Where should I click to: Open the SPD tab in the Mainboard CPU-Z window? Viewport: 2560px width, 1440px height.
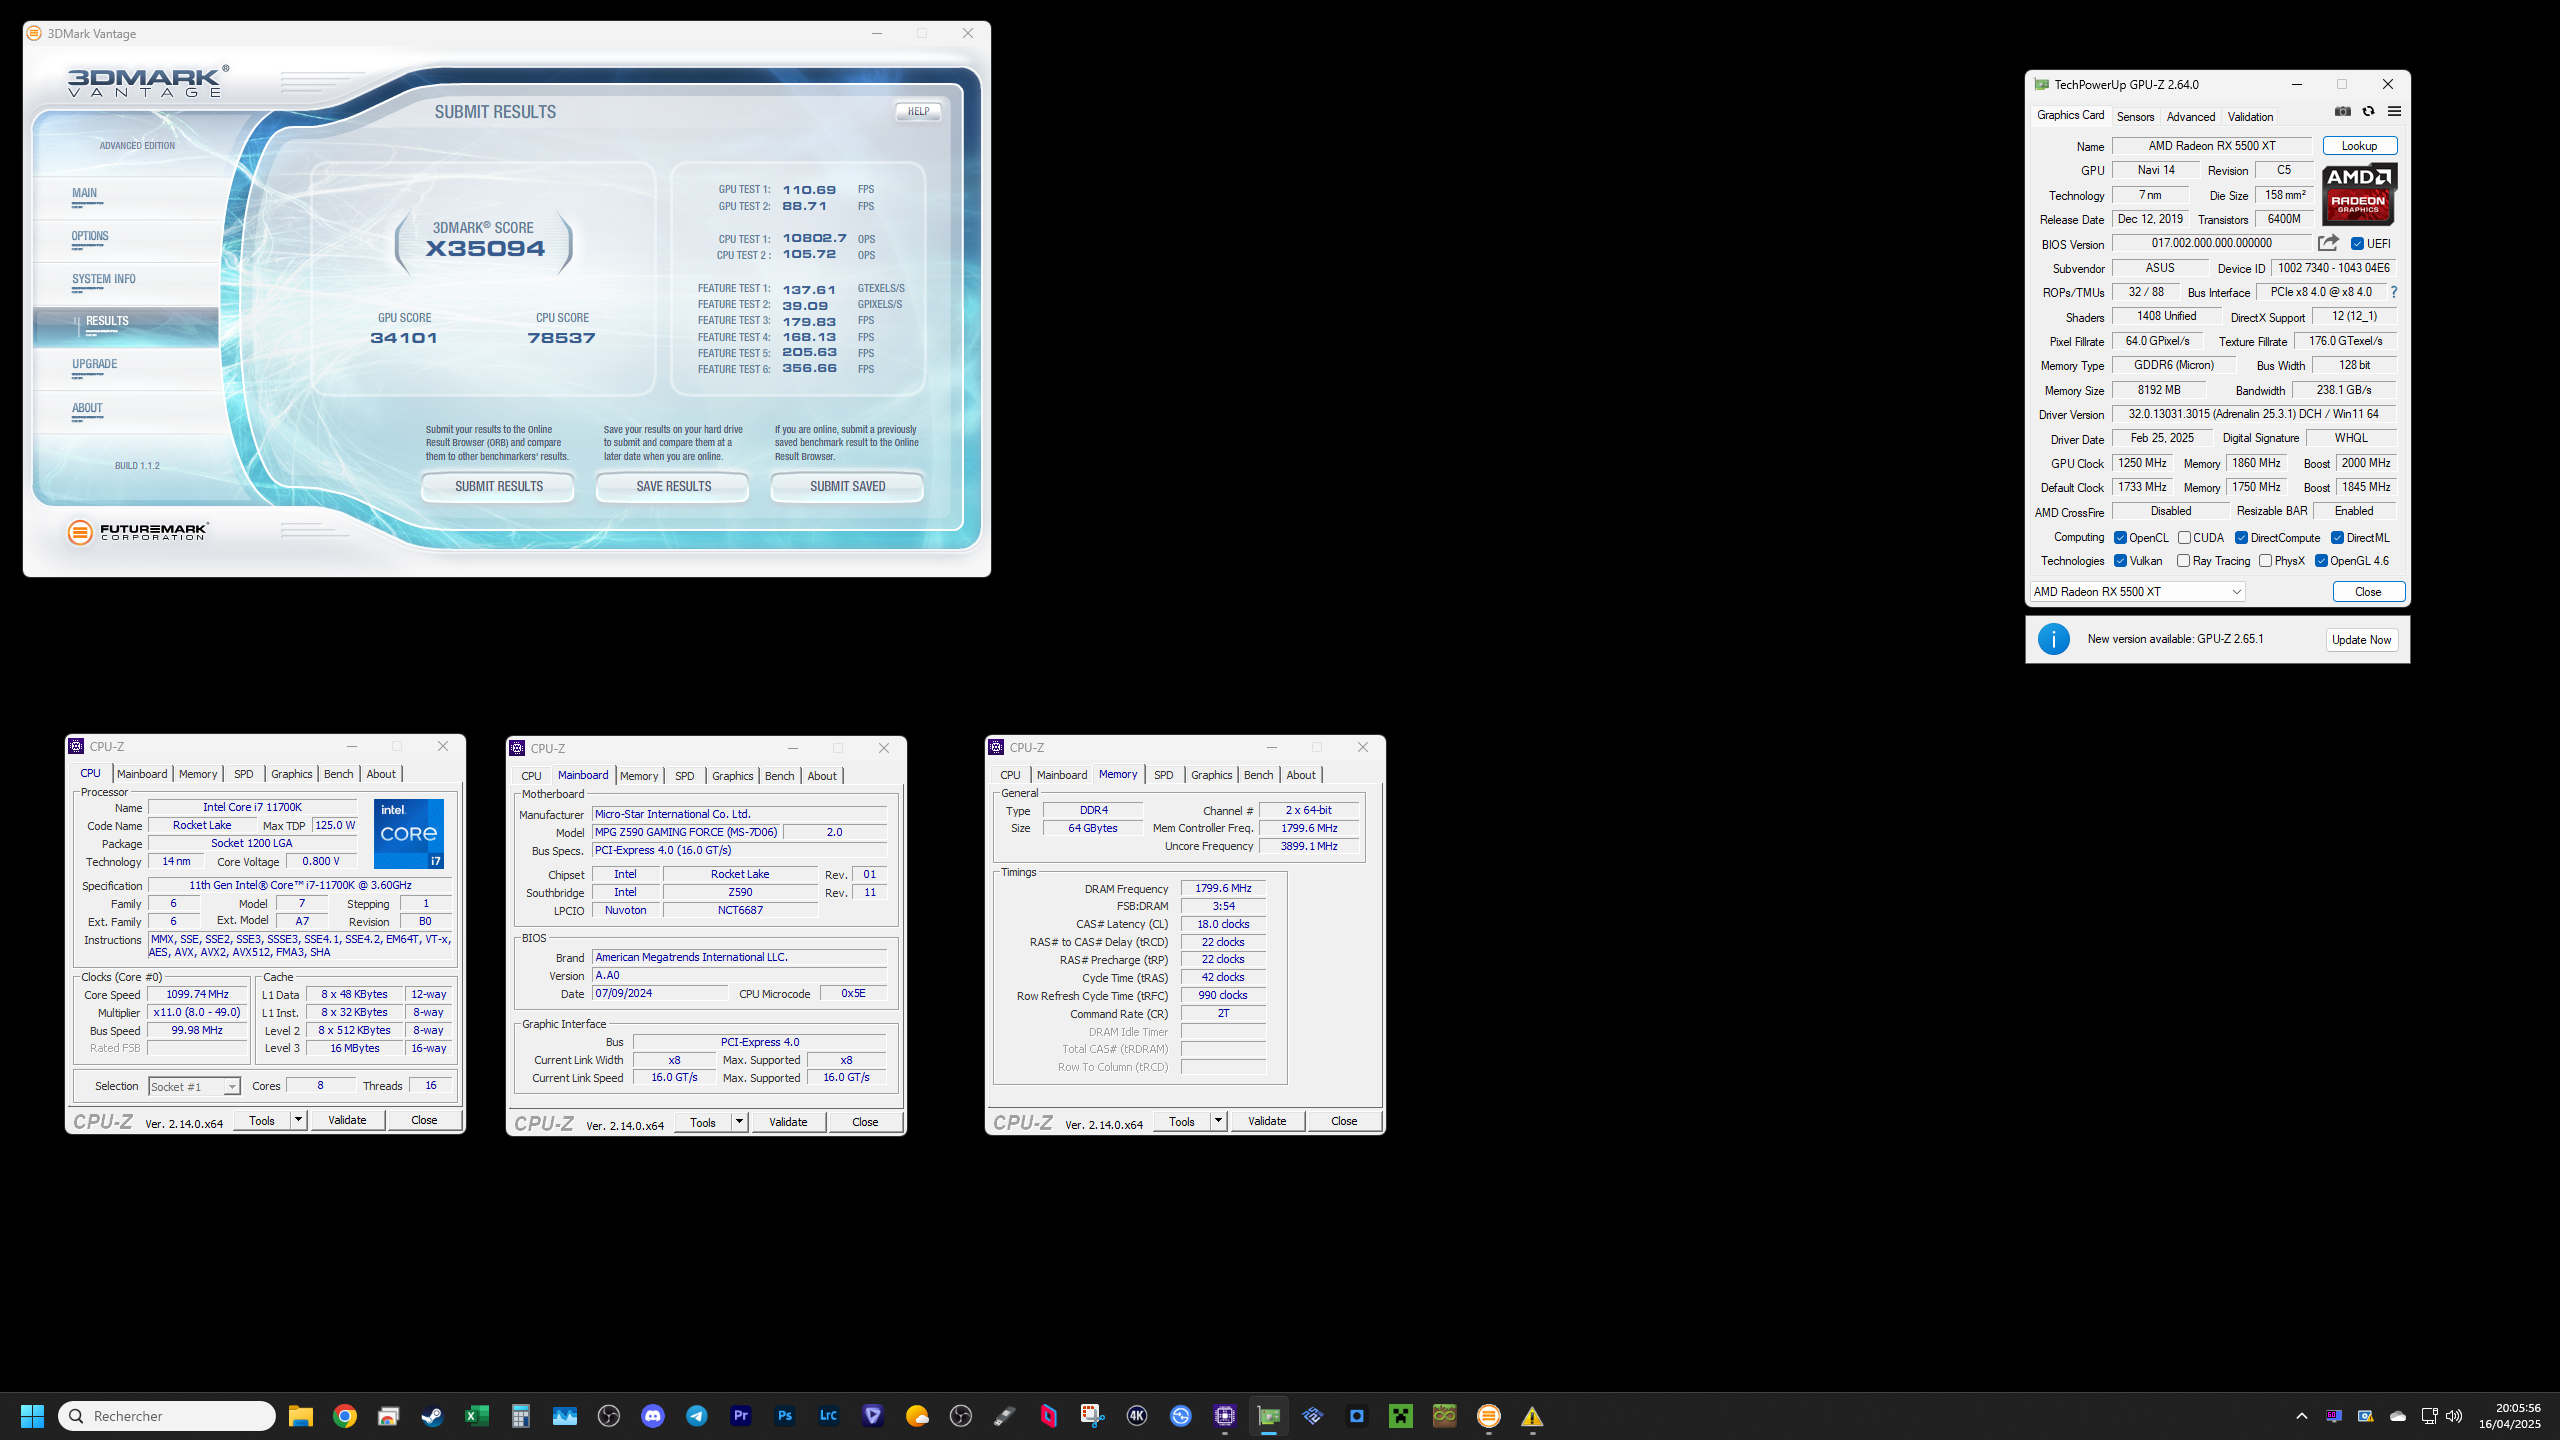(x=684, y=776)
